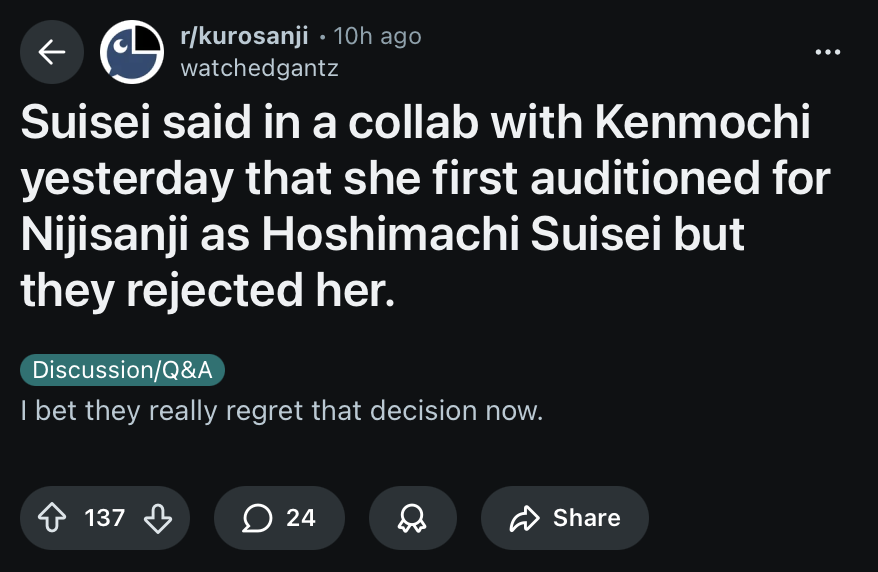Click the 24 comments count
878x572 pixels.
(x=300, y=517)
